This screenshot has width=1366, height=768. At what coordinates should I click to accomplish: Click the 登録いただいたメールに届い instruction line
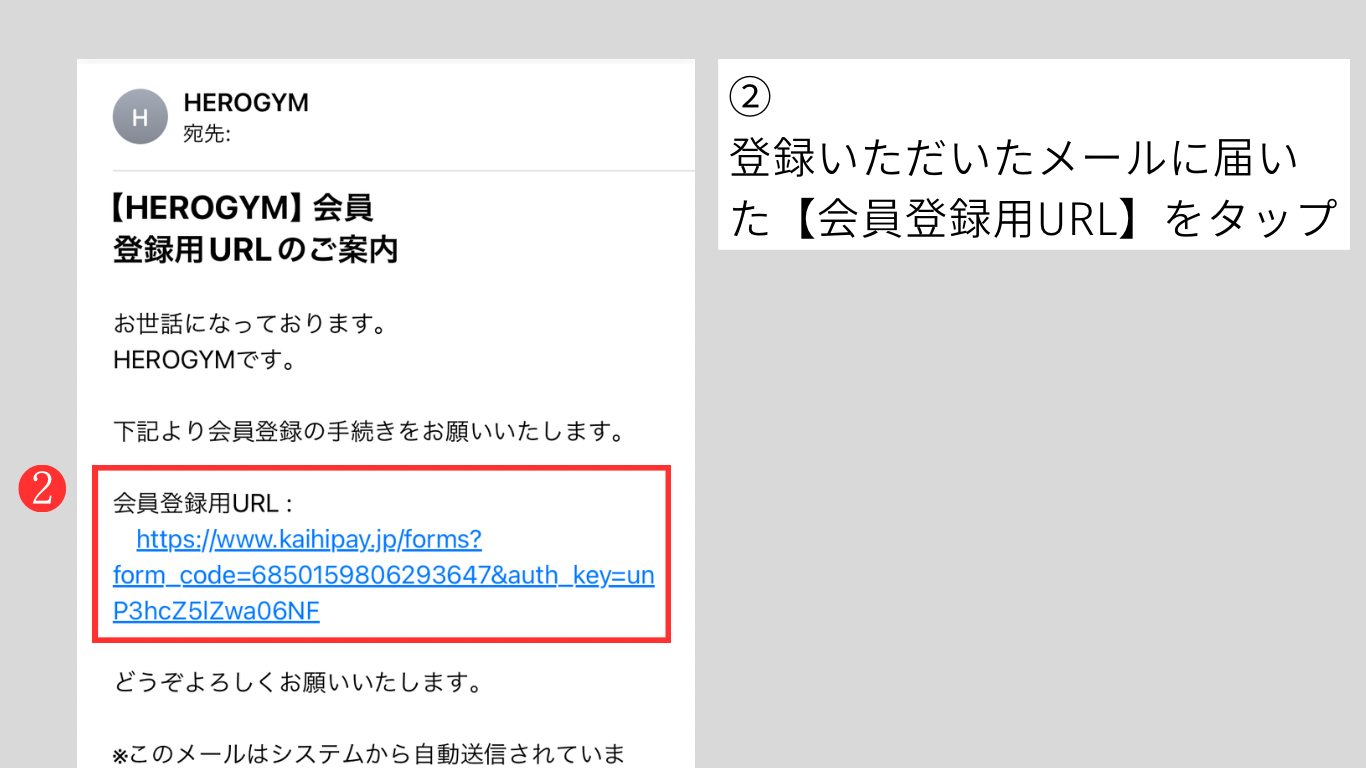coord(1014,158)
